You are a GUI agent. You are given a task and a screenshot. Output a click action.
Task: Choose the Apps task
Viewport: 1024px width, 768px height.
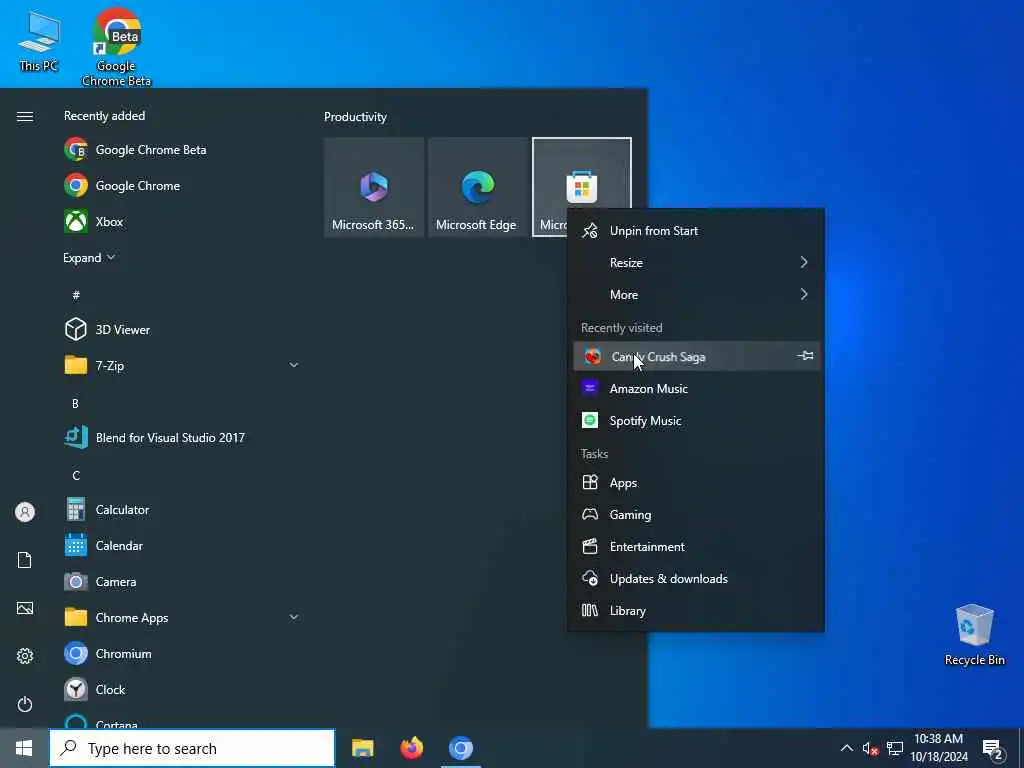(x=696, y=483)
